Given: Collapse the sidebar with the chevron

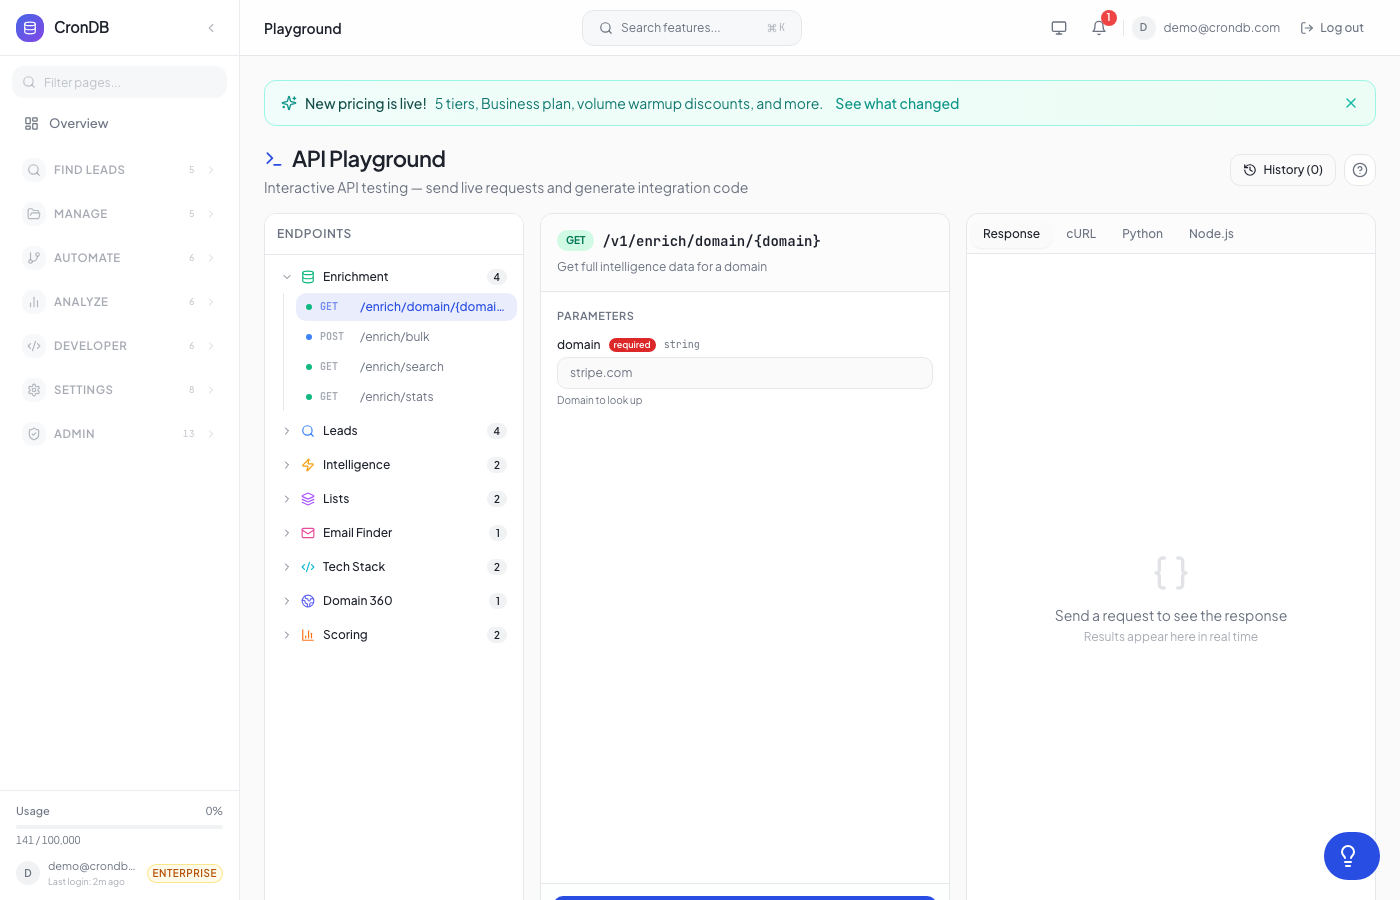Looking at the screenshot, I should click(x=211, y=28).
